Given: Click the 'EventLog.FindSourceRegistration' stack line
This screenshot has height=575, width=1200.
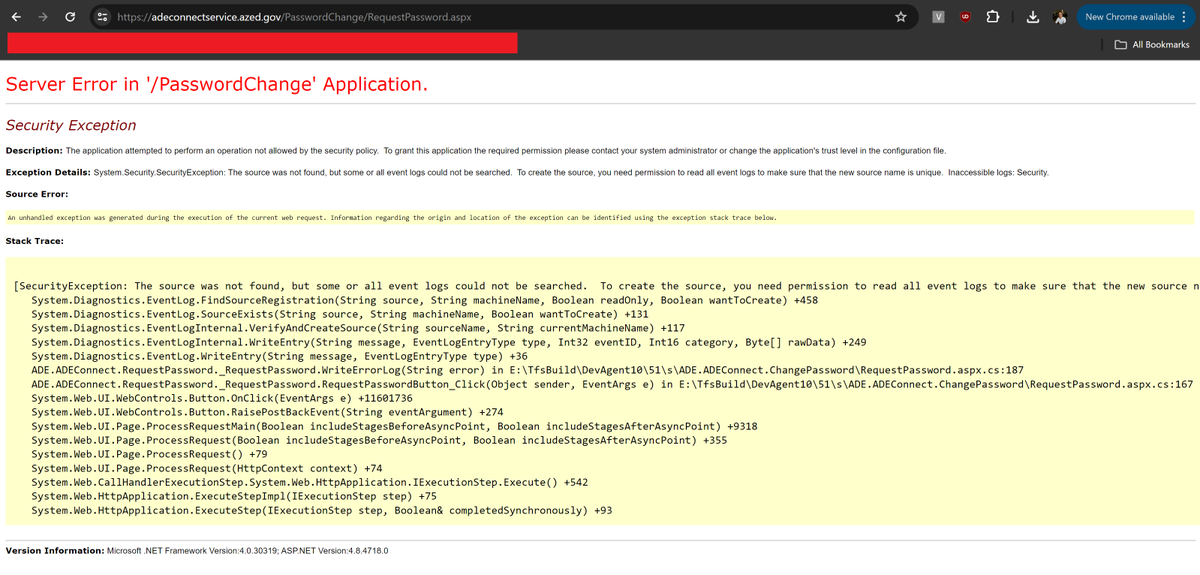Looking at the screenshot, I should point(424,300).
